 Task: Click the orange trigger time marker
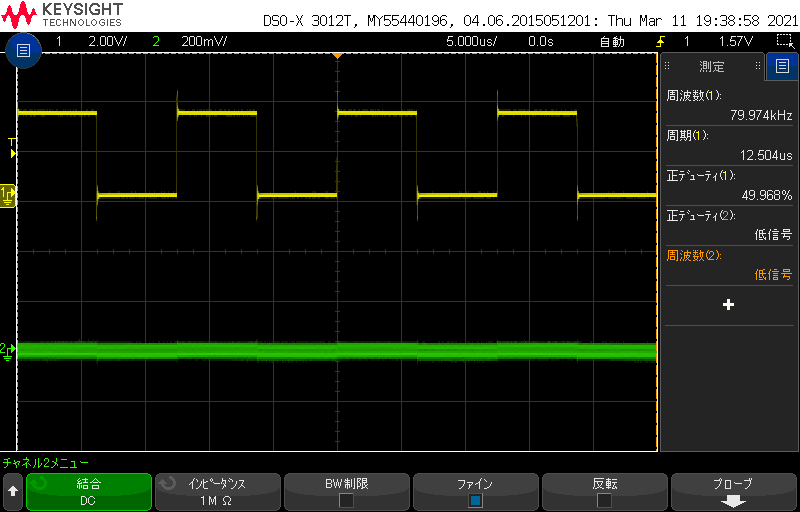[337, 54]
